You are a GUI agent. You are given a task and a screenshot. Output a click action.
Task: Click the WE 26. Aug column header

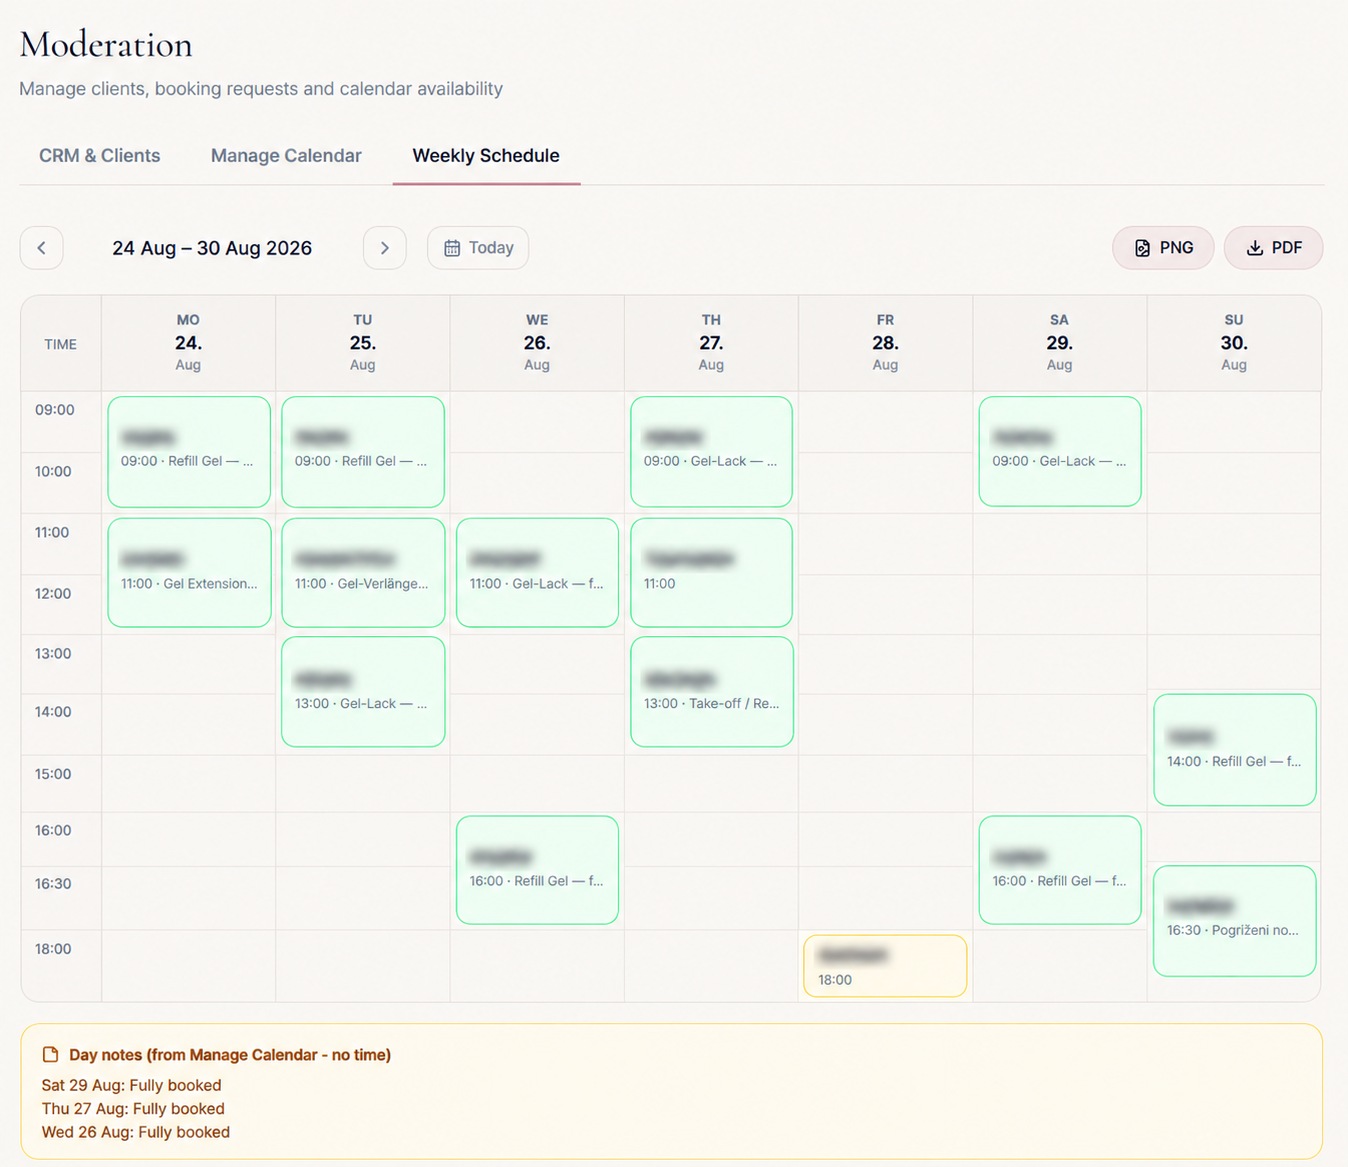pos(537,343)
